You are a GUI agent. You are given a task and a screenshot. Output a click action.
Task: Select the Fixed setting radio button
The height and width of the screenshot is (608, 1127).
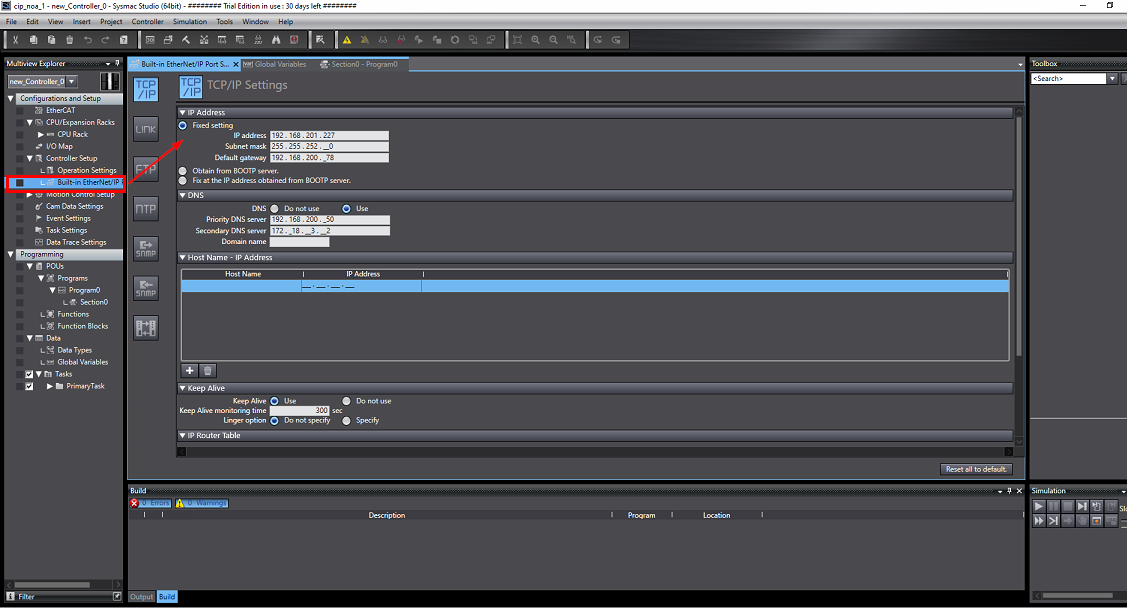(x=181, y=124)
